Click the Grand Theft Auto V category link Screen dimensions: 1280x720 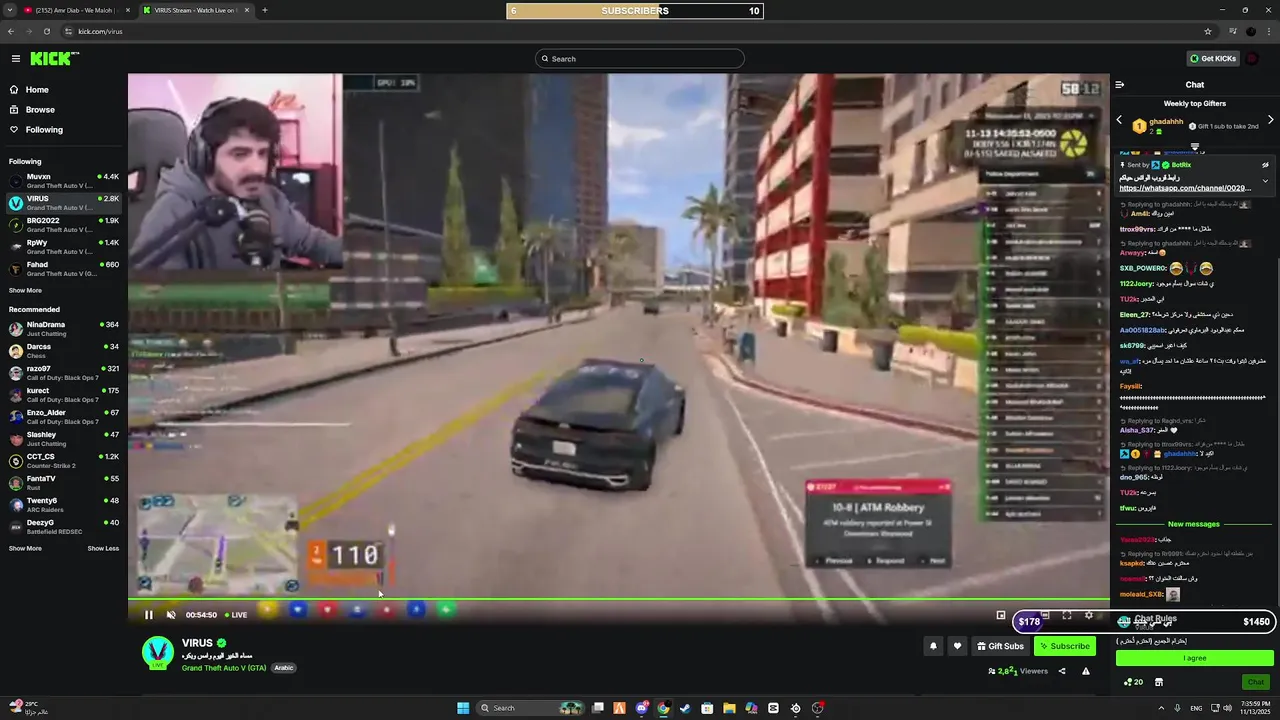[x=224, y=668]
